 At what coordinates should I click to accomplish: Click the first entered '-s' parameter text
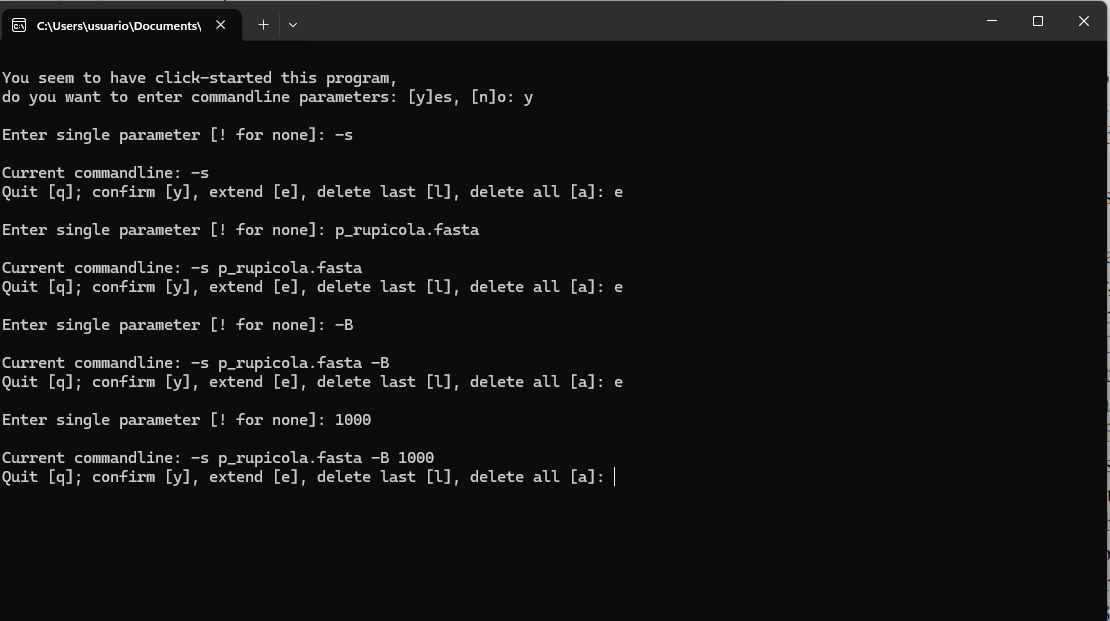[x=343, y=135]
